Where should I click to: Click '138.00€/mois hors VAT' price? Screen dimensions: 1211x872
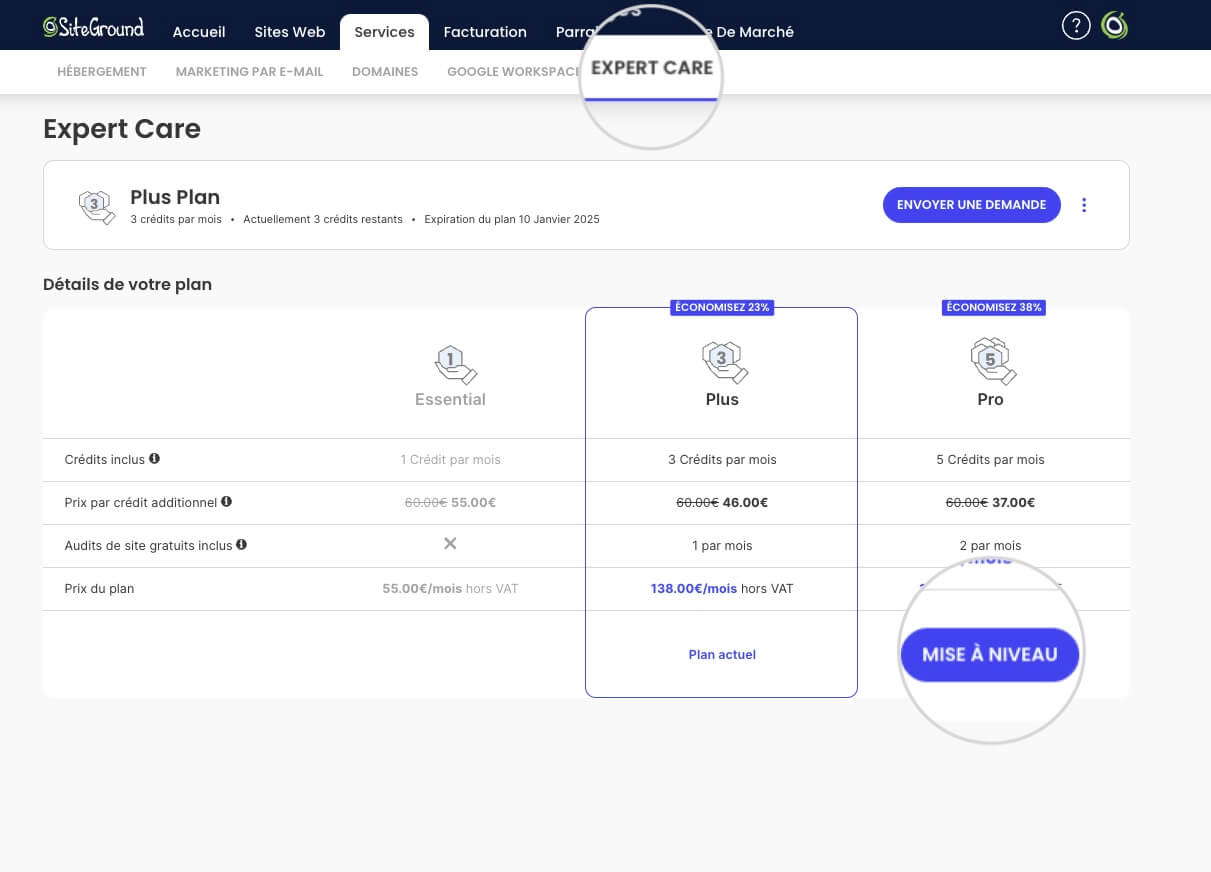(722, 589)
